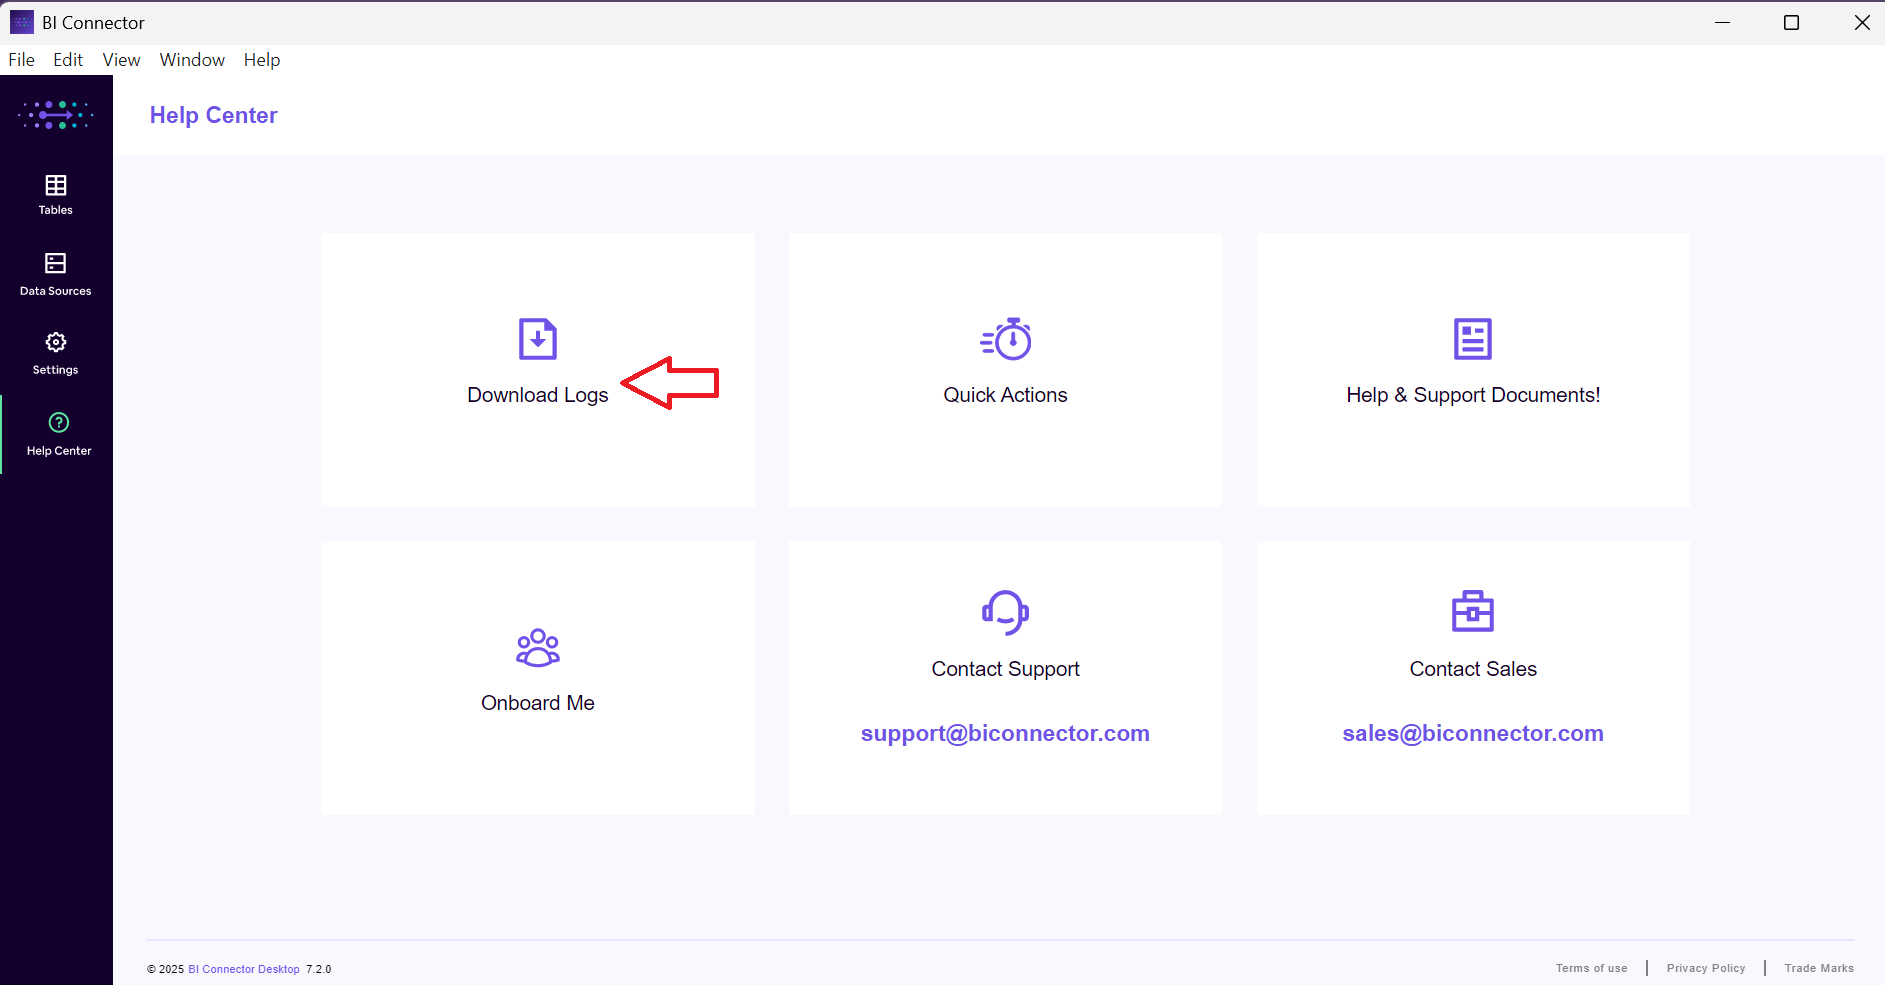Open the File menu
Image resolution: width=1885 pixels, height=985 pixels.
[22, 60]
